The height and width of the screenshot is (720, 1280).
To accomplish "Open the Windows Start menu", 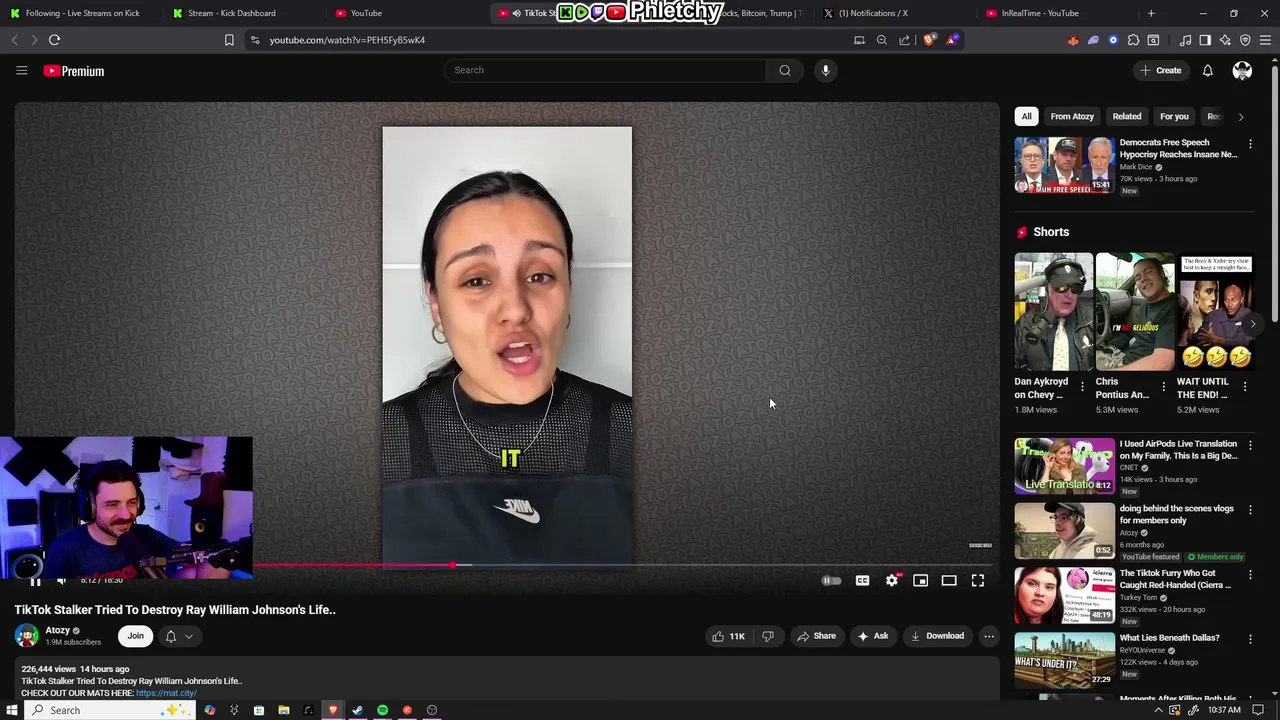I will [x=12, y=710].
